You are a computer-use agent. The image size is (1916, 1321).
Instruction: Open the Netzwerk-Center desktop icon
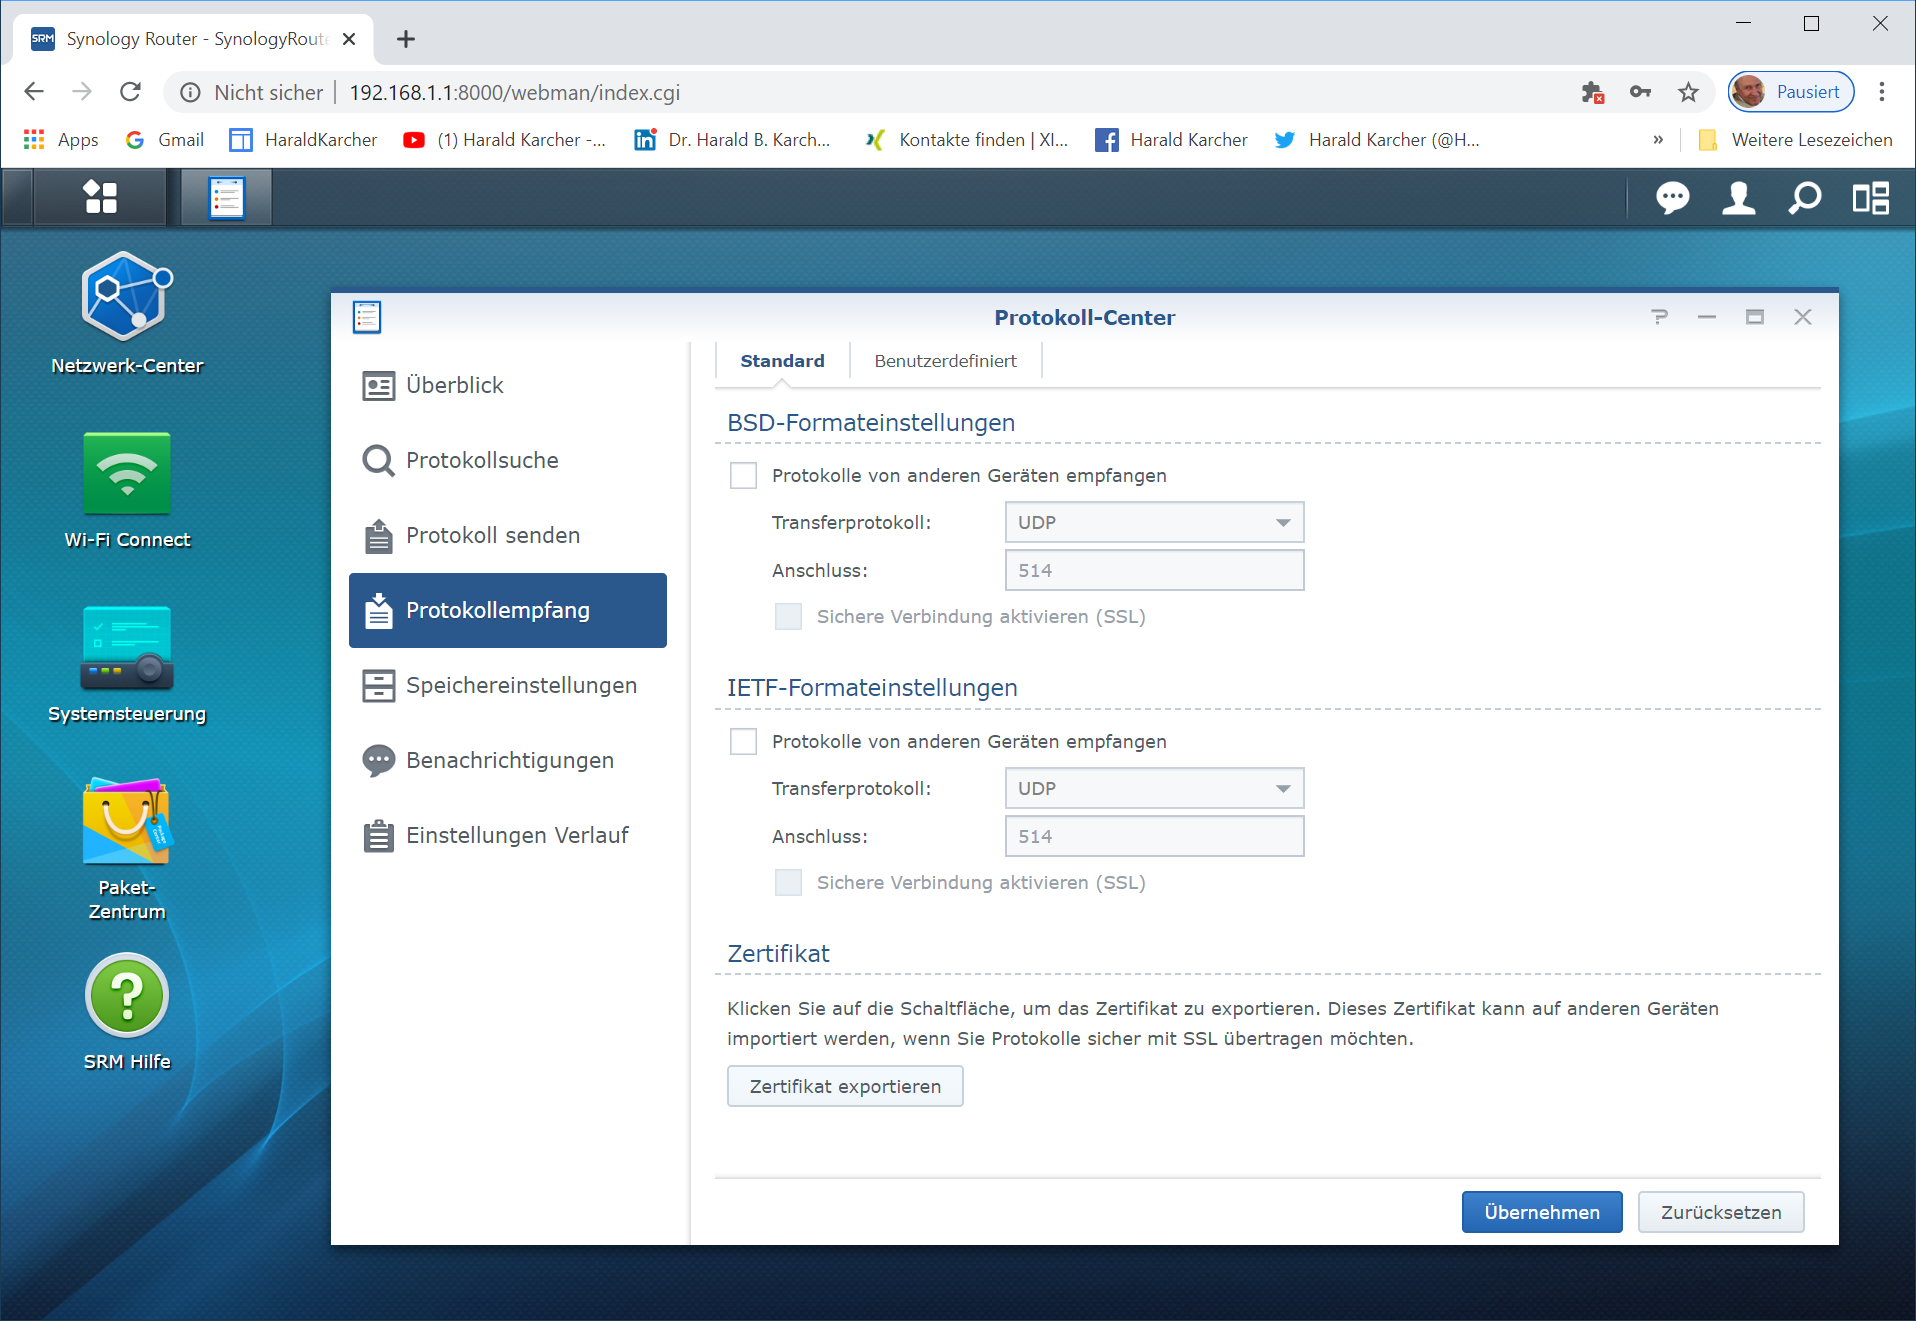127,298
